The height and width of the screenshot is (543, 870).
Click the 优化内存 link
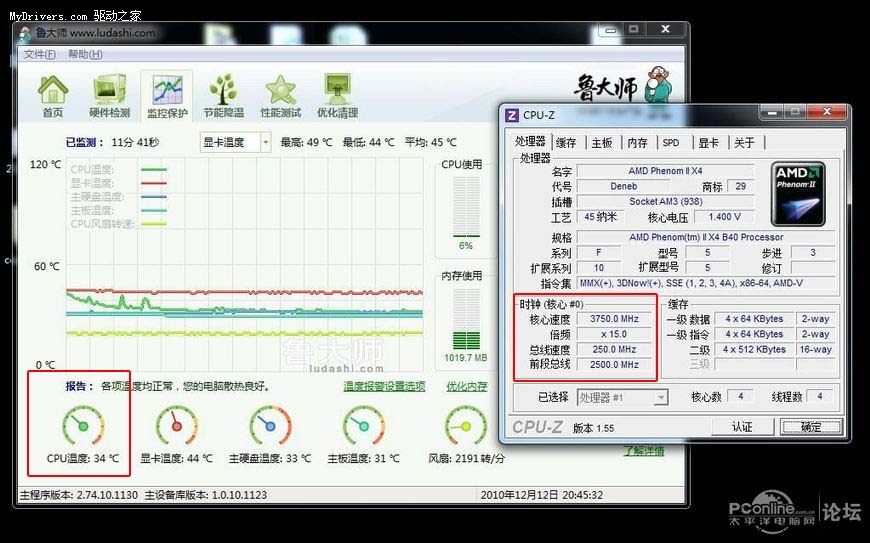467,386
